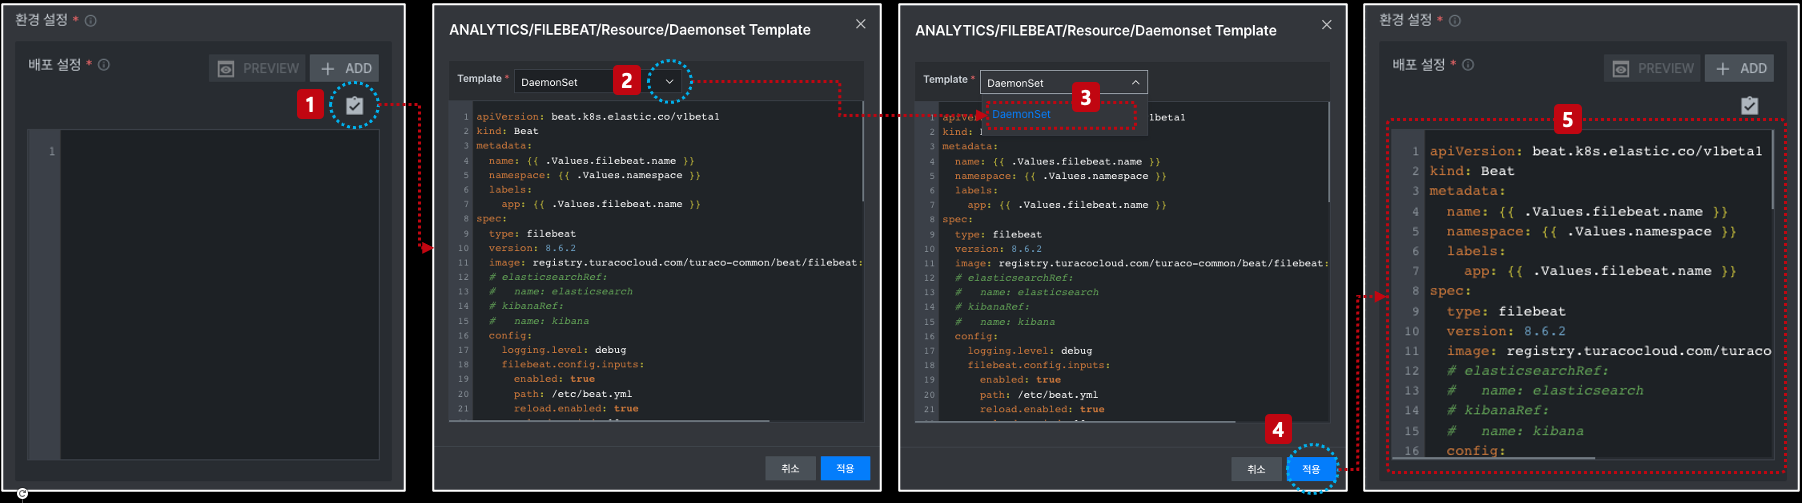Click info icon beside 환경 설정 in leftmost panel
The image size is (1802, 503).
(x=91, y=20)
